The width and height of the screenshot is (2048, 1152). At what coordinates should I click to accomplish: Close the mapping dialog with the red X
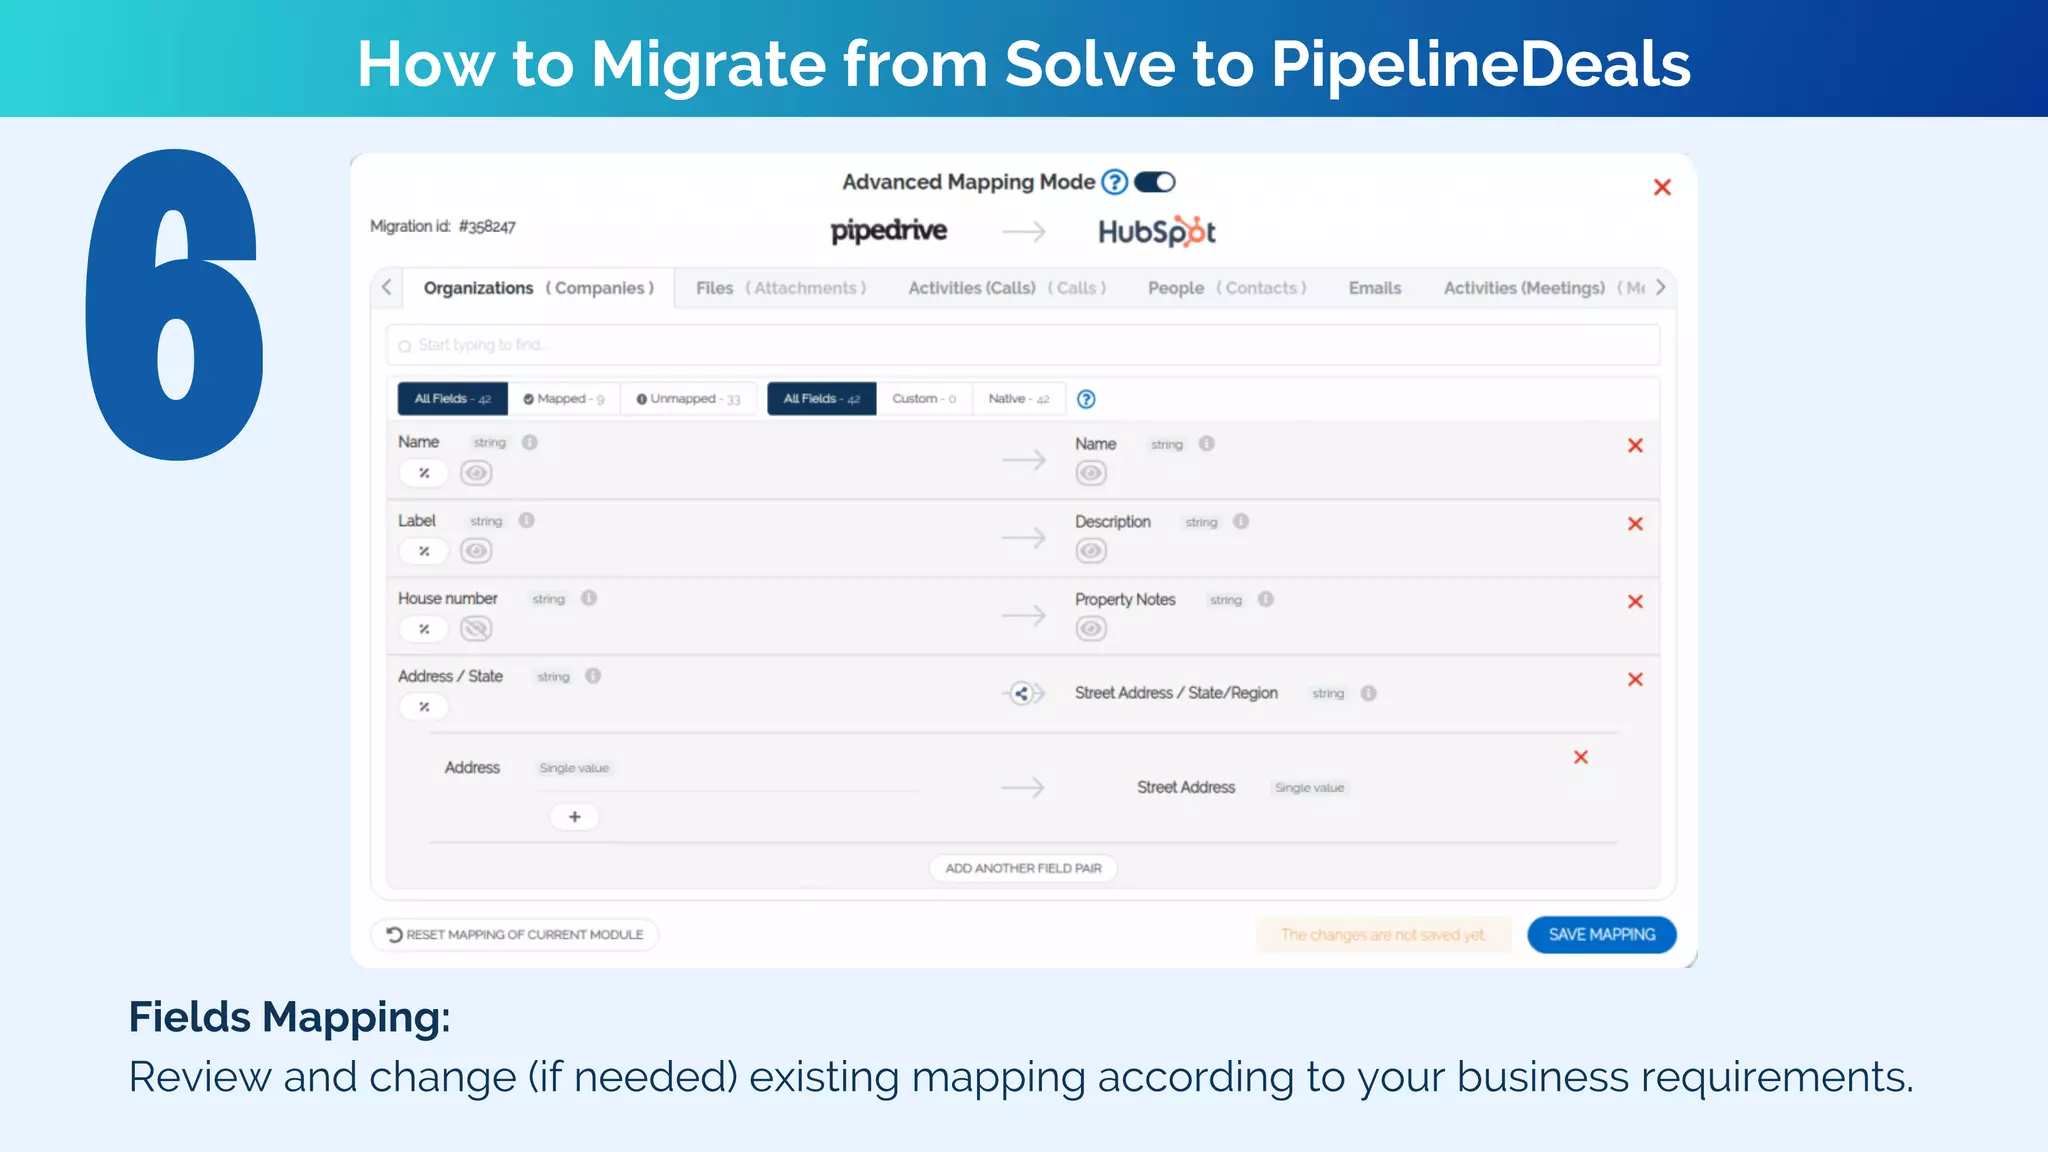point(1662,187)
